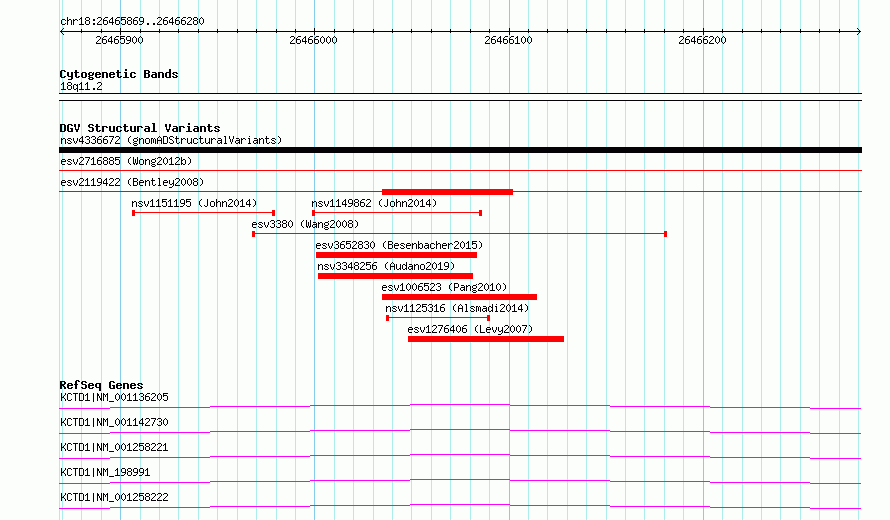Click the KCTD1|NM_198991 transcript label
The image size is (890, 520).
[105, 472]
